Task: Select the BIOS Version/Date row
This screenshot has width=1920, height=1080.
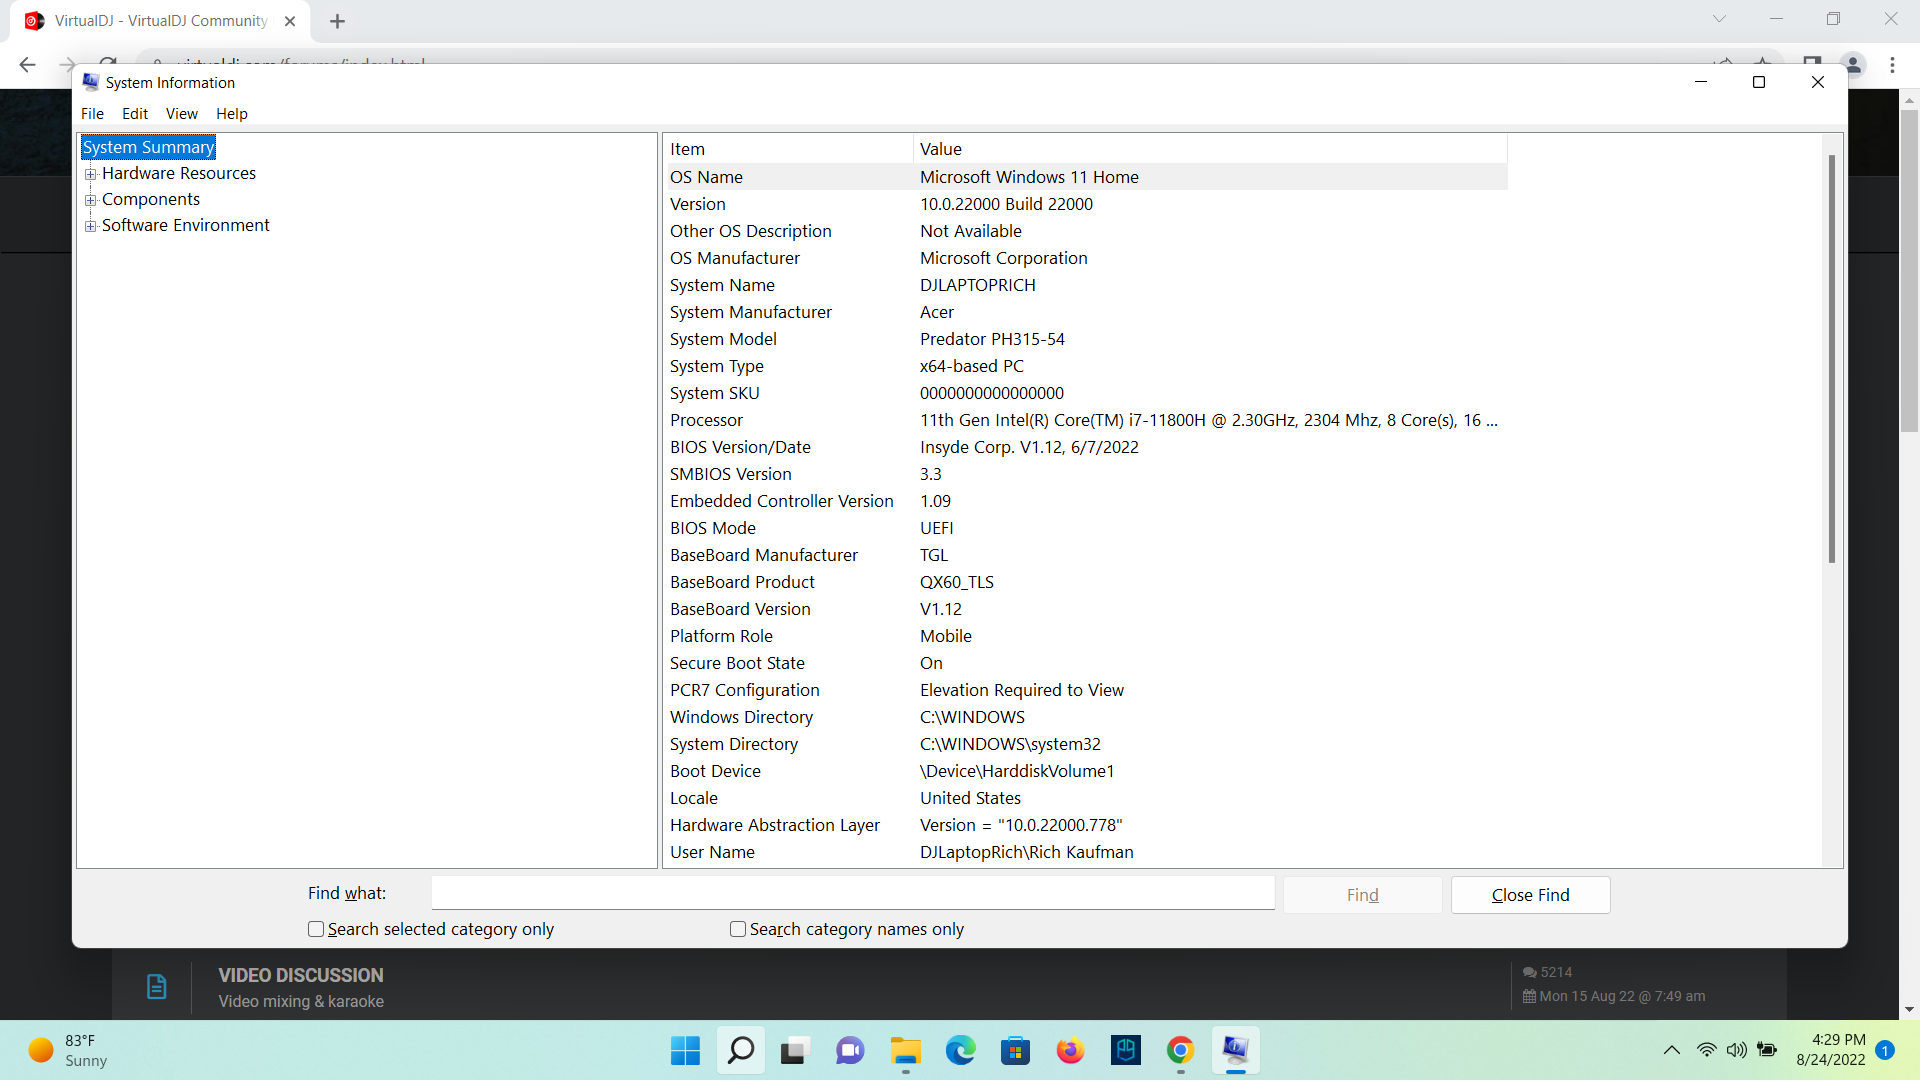Action: point(1087,447)
